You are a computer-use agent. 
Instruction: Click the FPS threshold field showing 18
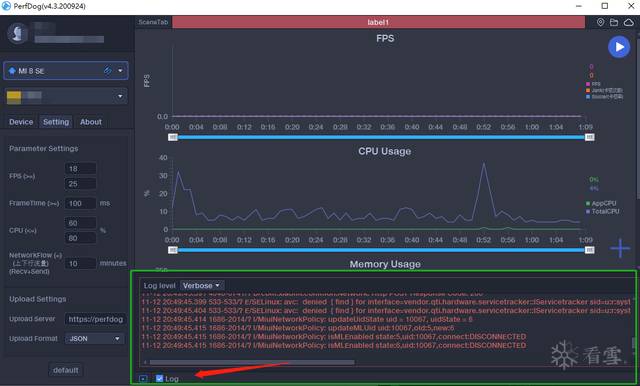pos(81,169)
